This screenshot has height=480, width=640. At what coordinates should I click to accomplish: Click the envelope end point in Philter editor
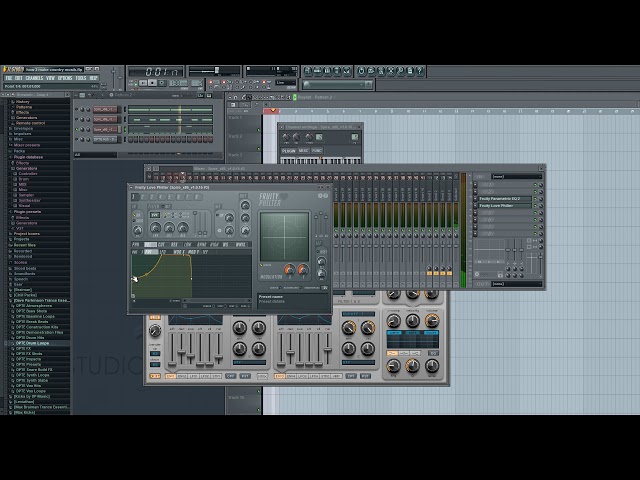tap(191, 279)
